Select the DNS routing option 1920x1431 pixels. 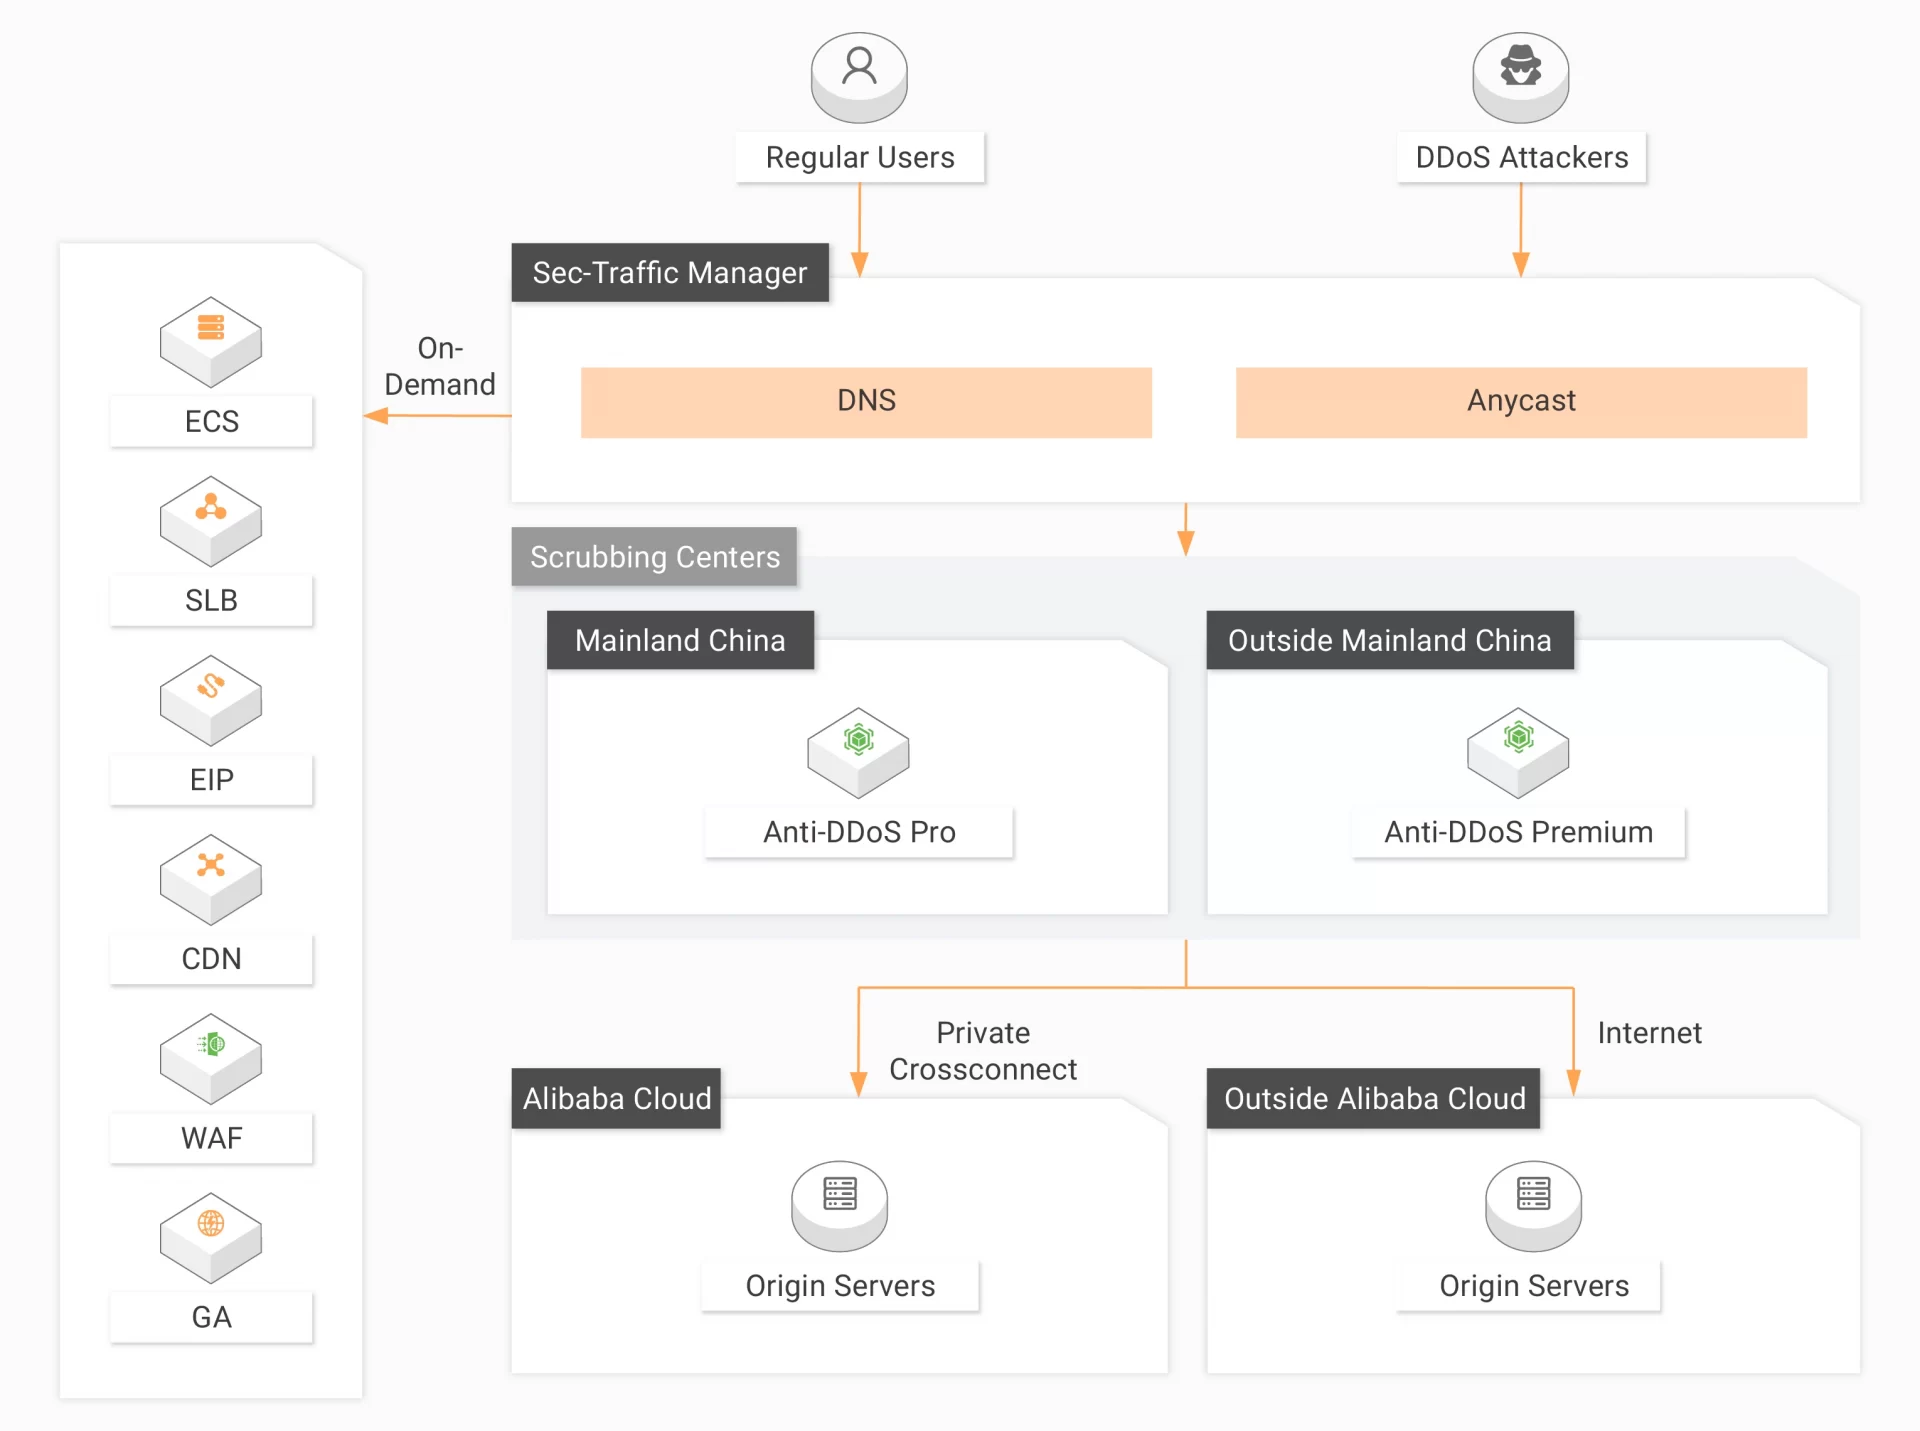(865, 401)
